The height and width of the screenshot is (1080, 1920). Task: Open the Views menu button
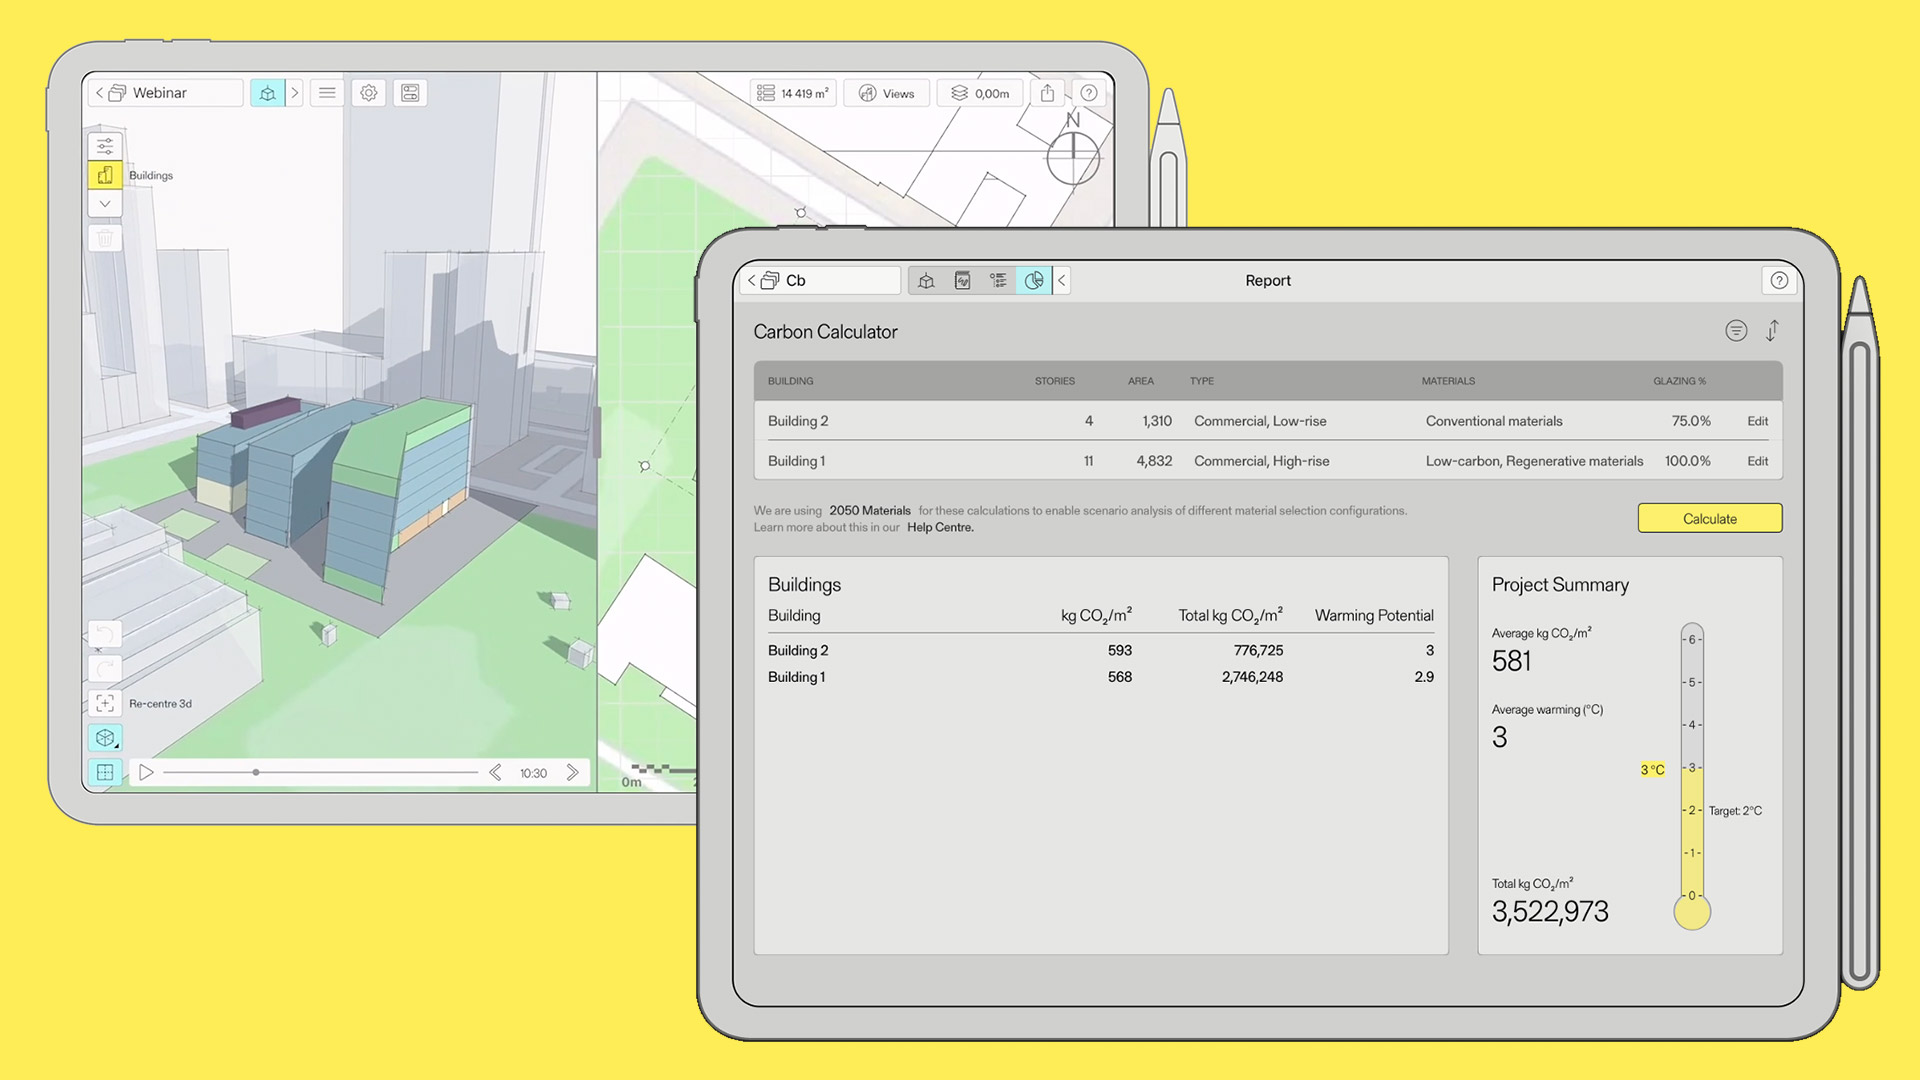click(887, 93)
